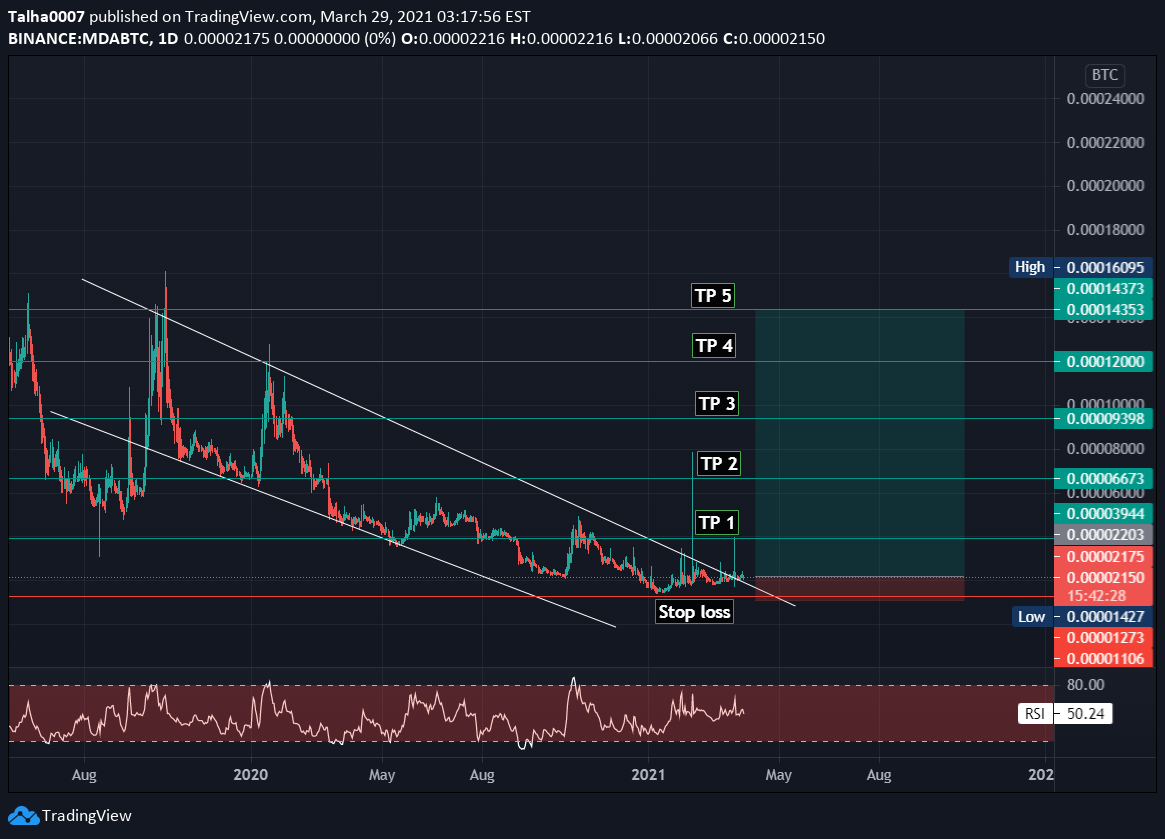The height and width of the screenshot is (839, 1165).
Task: Click the red stop-loss zone of position
Action: 860,589
